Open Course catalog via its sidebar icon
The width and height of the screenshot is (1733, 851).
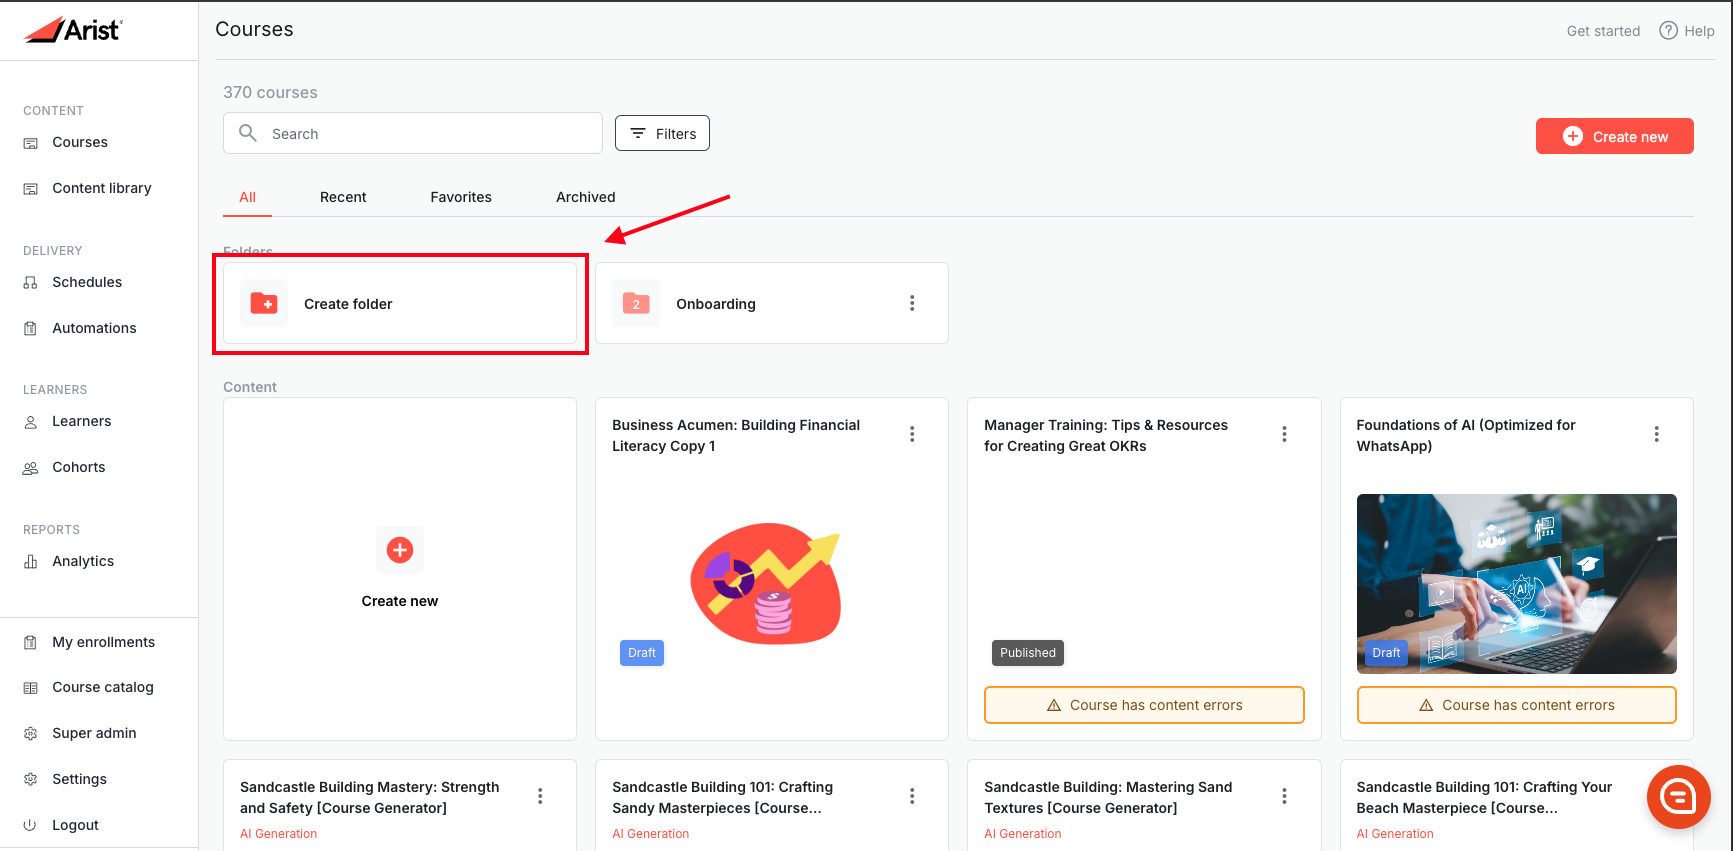pyautogui.click(x=31, y=688)
